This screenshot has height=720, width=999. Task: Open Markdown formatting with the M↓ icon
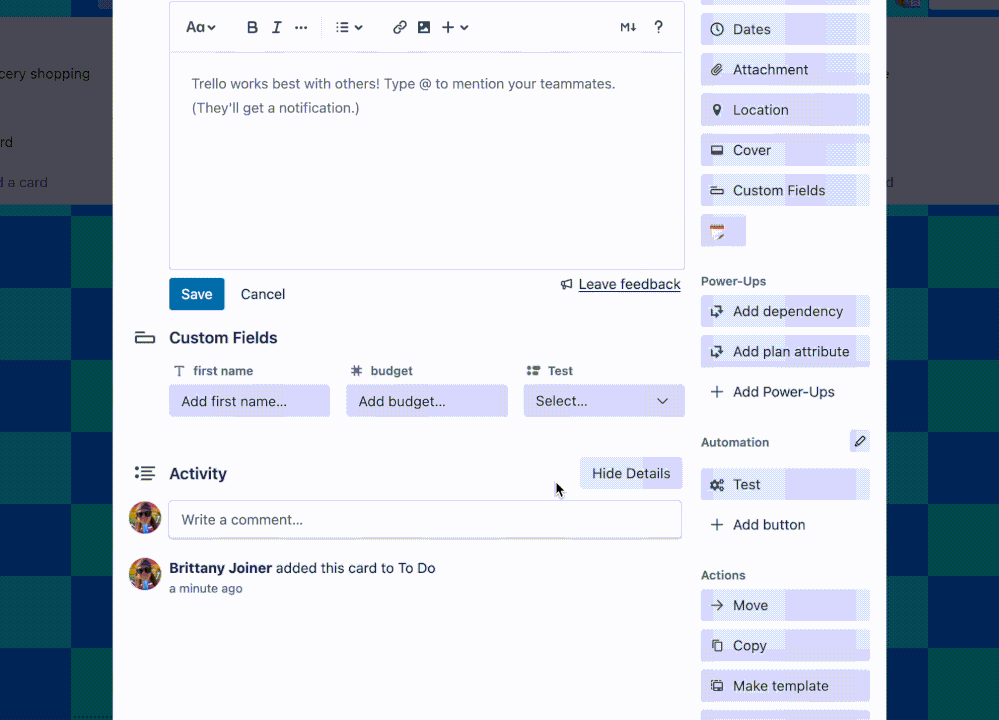point(628,27)
